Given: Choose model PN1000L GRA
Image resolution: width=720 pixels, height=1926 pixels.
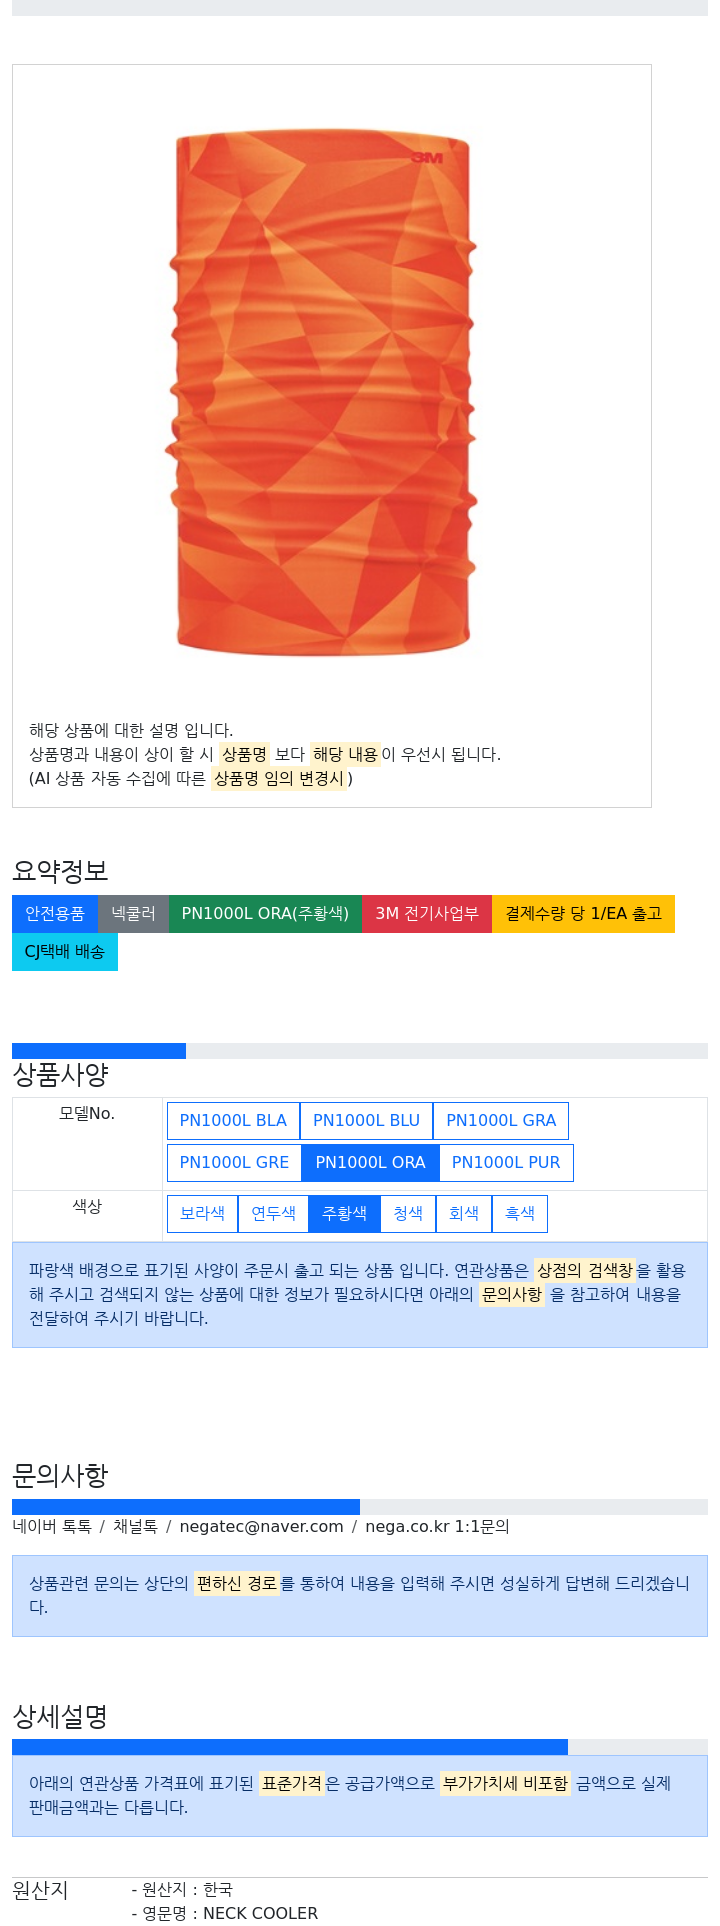Looking at the screenshot, I should click(x=501, y=1121).
